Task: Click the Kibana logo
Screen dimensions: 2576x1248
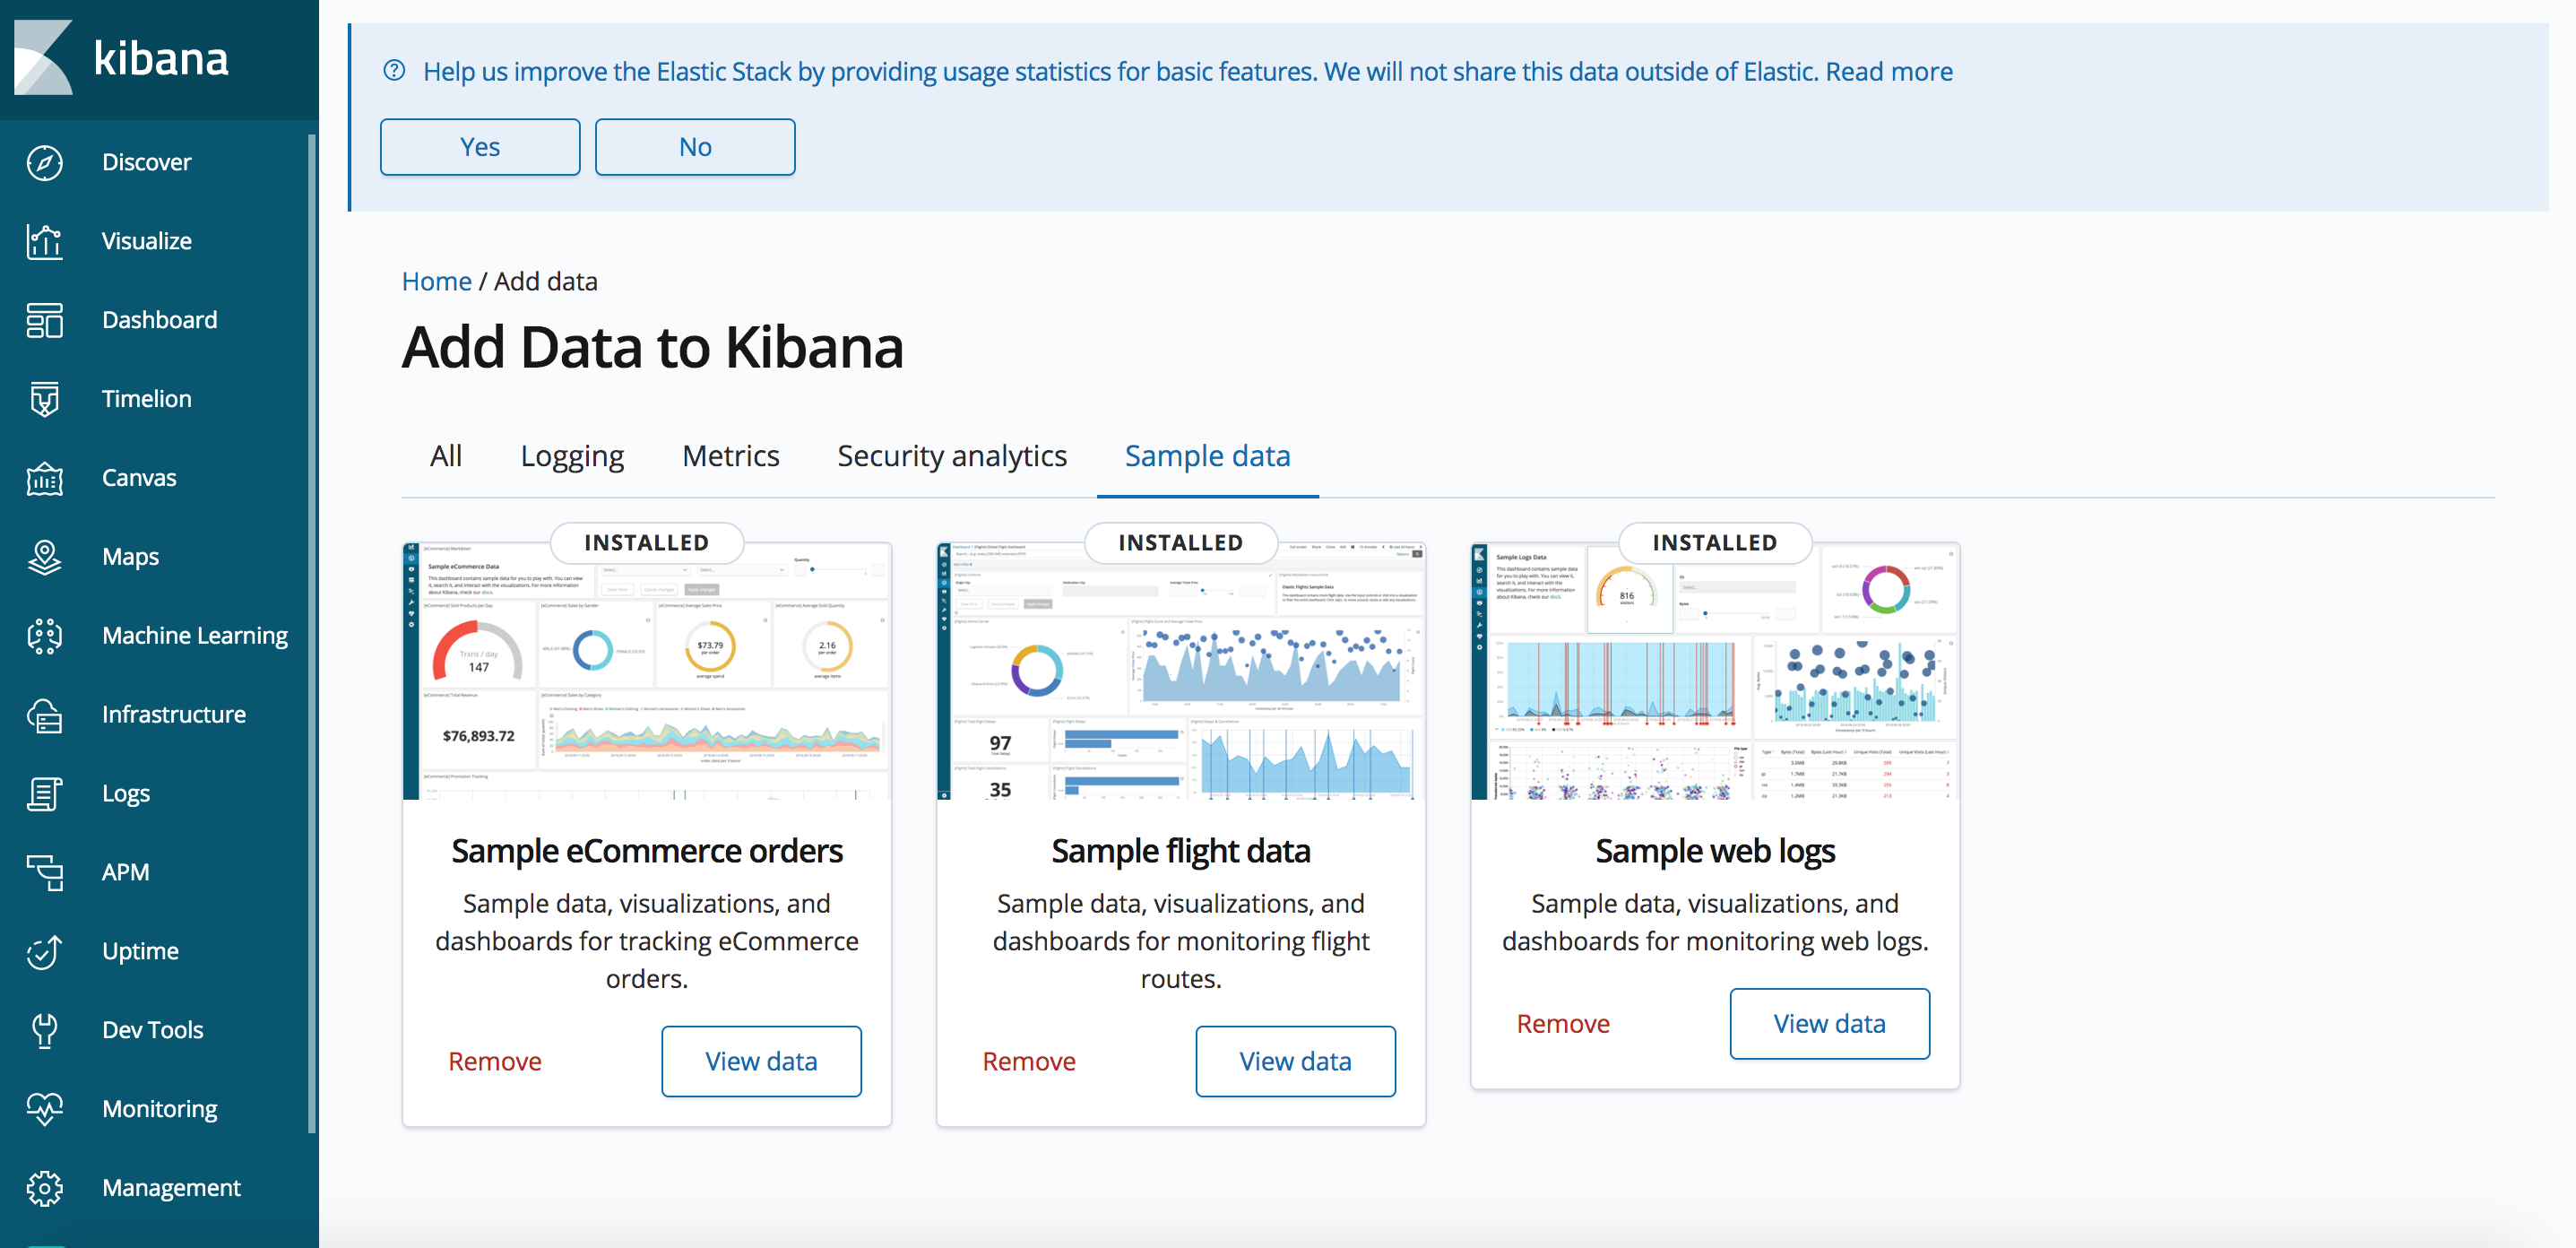Action: [x=44, y=58]
